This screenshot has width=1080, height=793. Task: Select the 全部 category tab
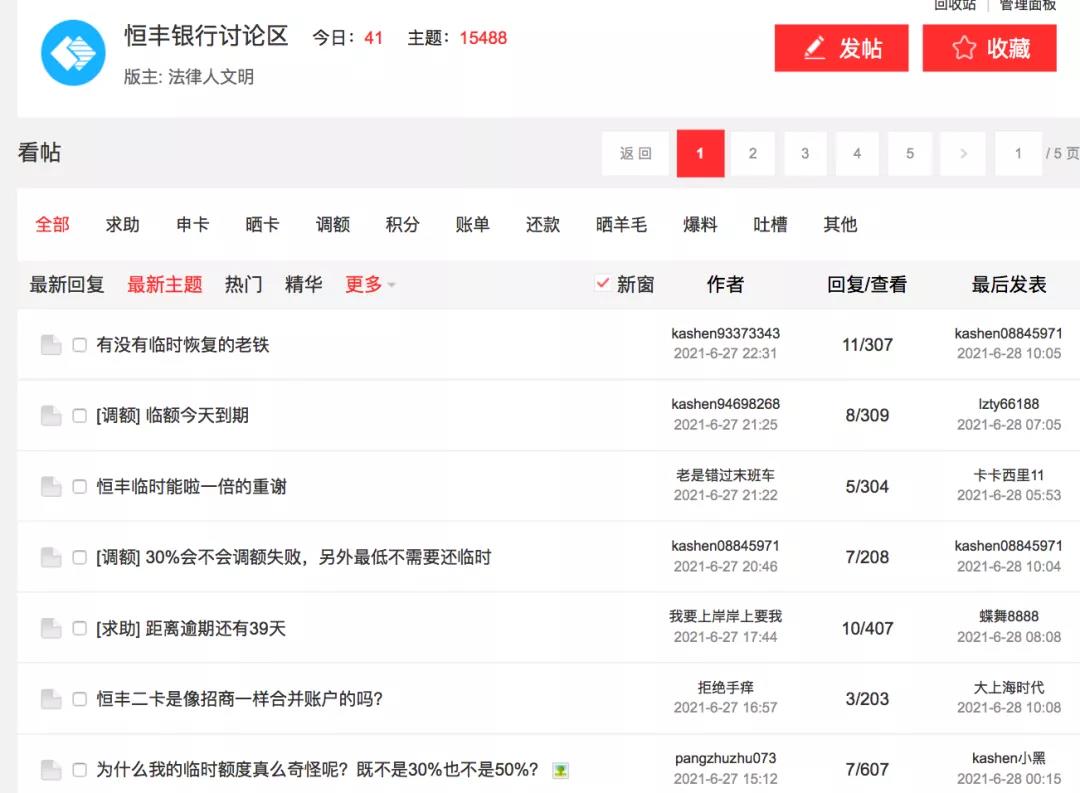(52, 225)
